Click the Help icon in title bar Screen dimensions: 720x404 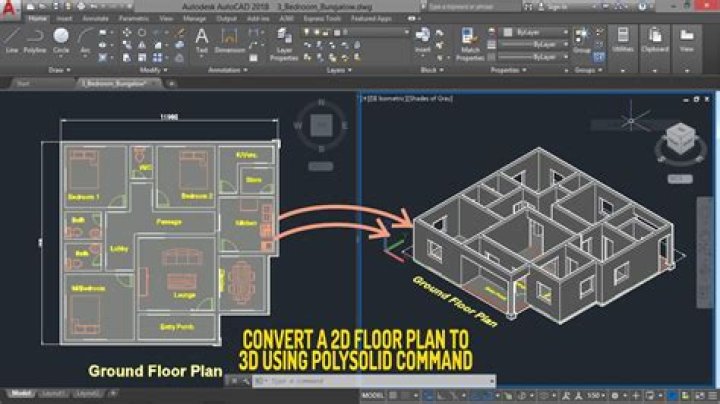pyautogui.click(x=642, y=6)
